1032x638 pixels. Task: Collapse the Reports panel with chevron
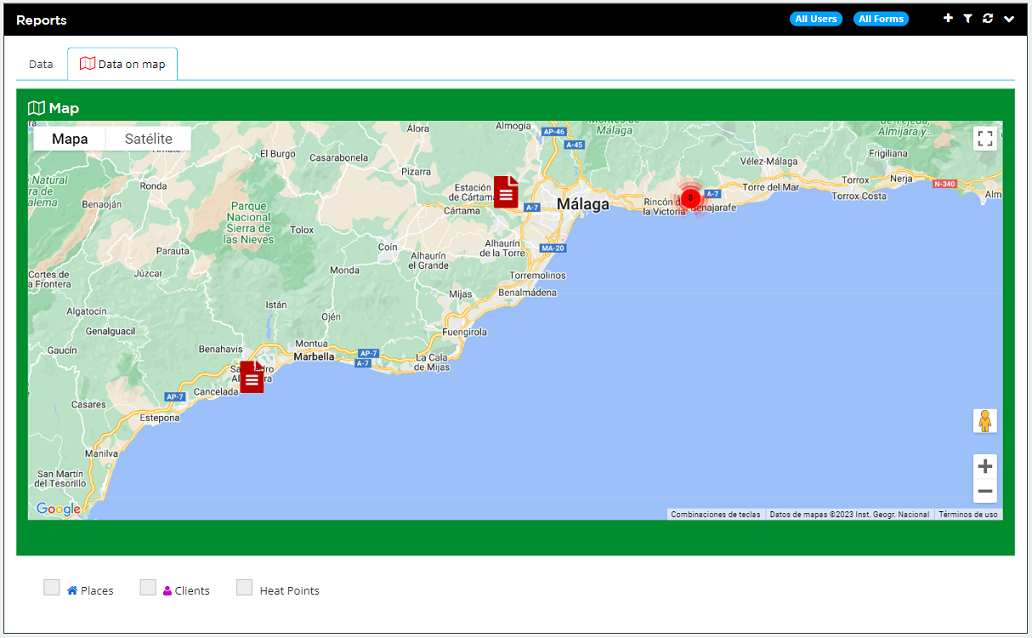pos(1008,19)
